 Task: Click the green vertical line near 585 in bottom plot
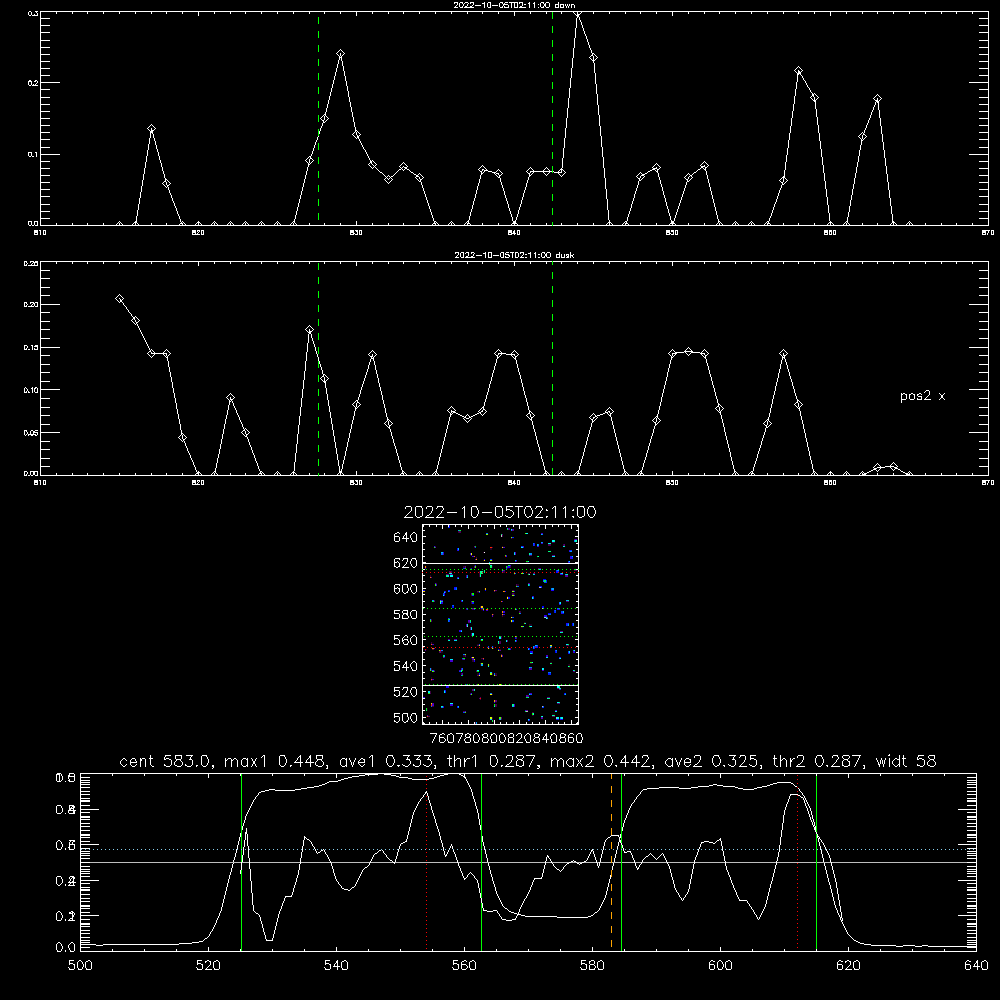621,861
